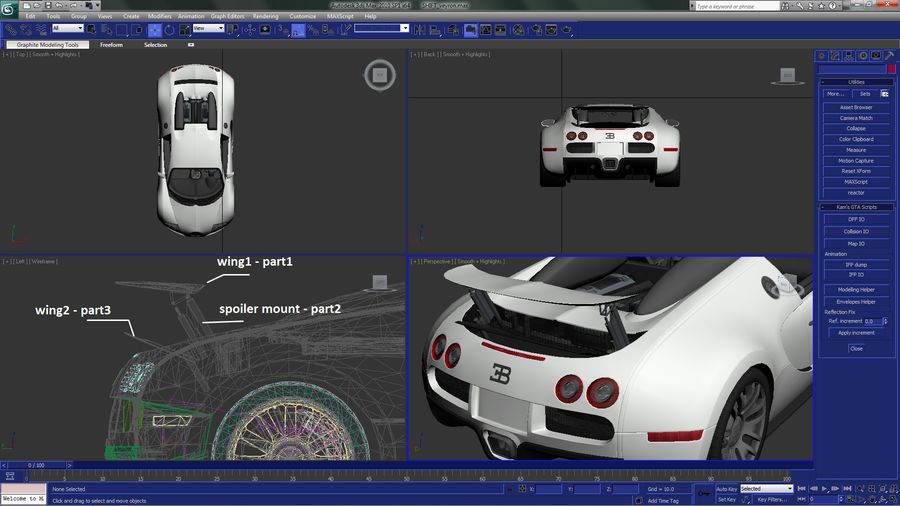The image size is (900, 506).
Task: Click the Apply increment button
Action: (x=856, y=333)
